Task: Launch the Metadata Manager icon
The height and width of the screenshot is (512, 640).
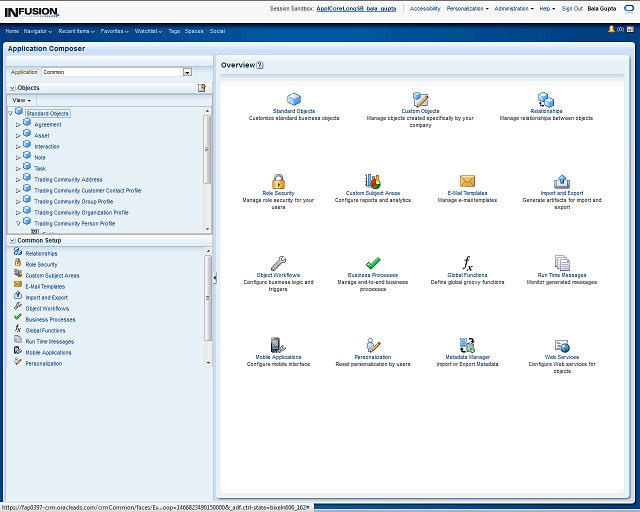Action: [x=467, y=345]
